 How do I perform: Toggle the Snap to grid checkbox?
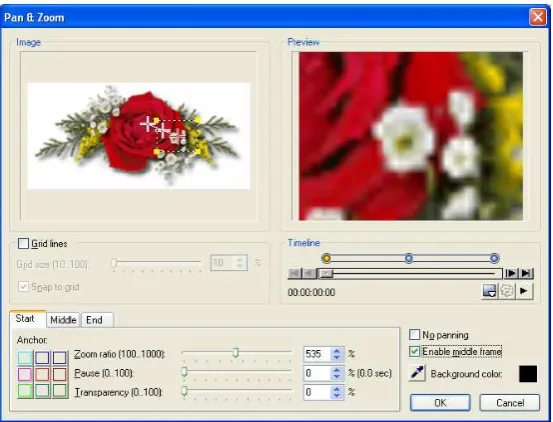[x=23, y=286]
